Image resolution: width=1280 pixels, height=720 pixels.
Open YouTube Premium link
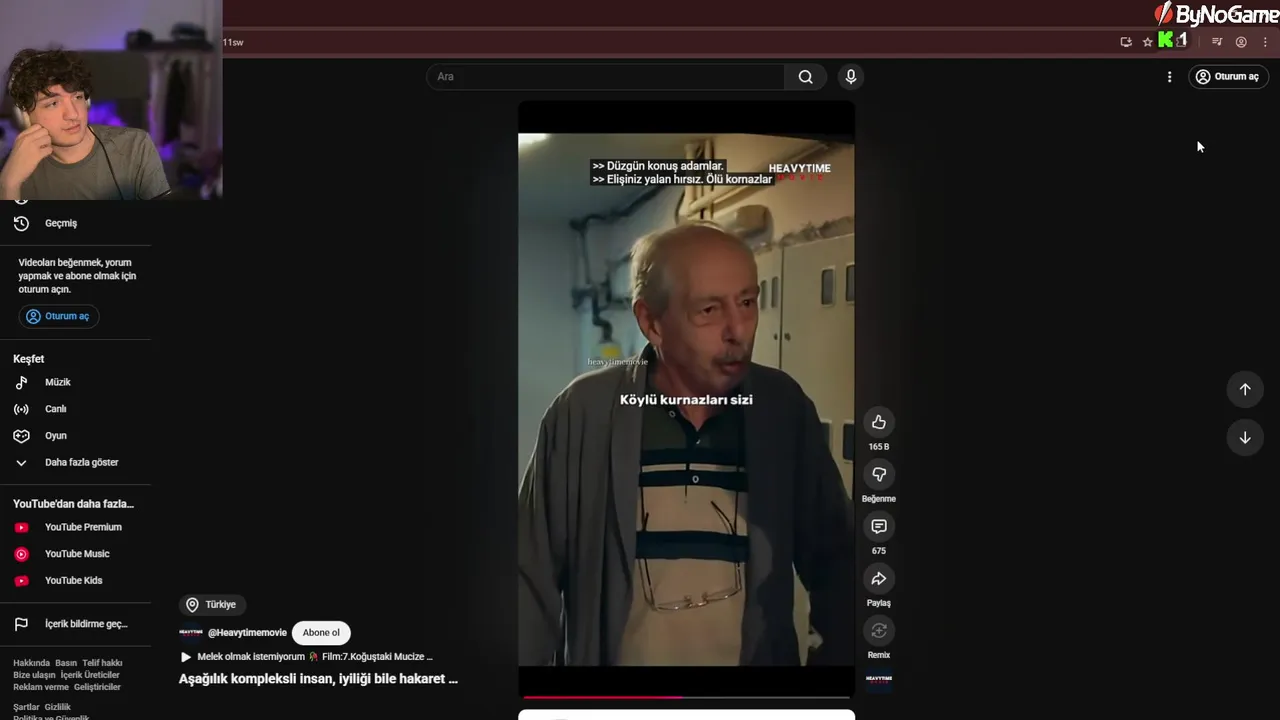pyautogui.click(x=75, y=527)
